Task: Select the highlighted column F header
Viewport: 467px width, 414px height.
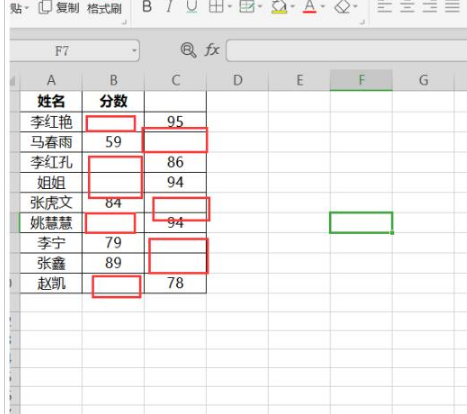Action: (361, 80)
